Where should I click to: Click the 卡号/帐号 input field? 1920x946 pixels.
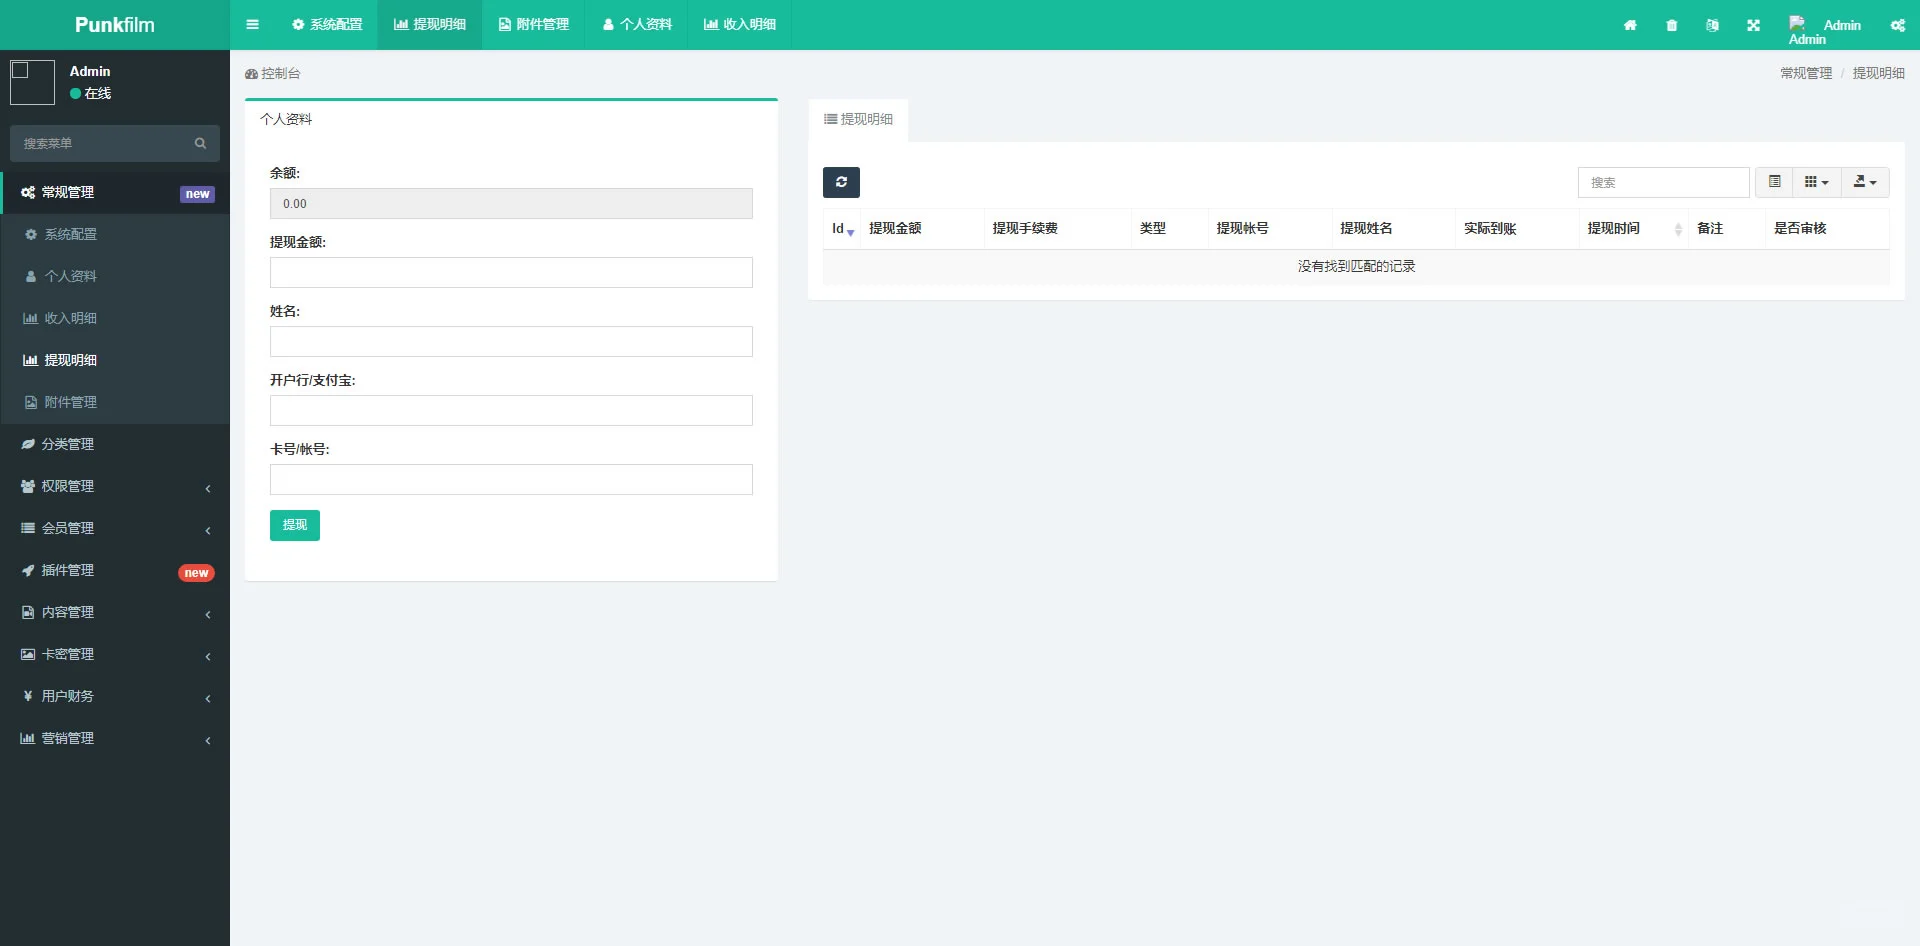pyautogui.click(x=511, y=480)
